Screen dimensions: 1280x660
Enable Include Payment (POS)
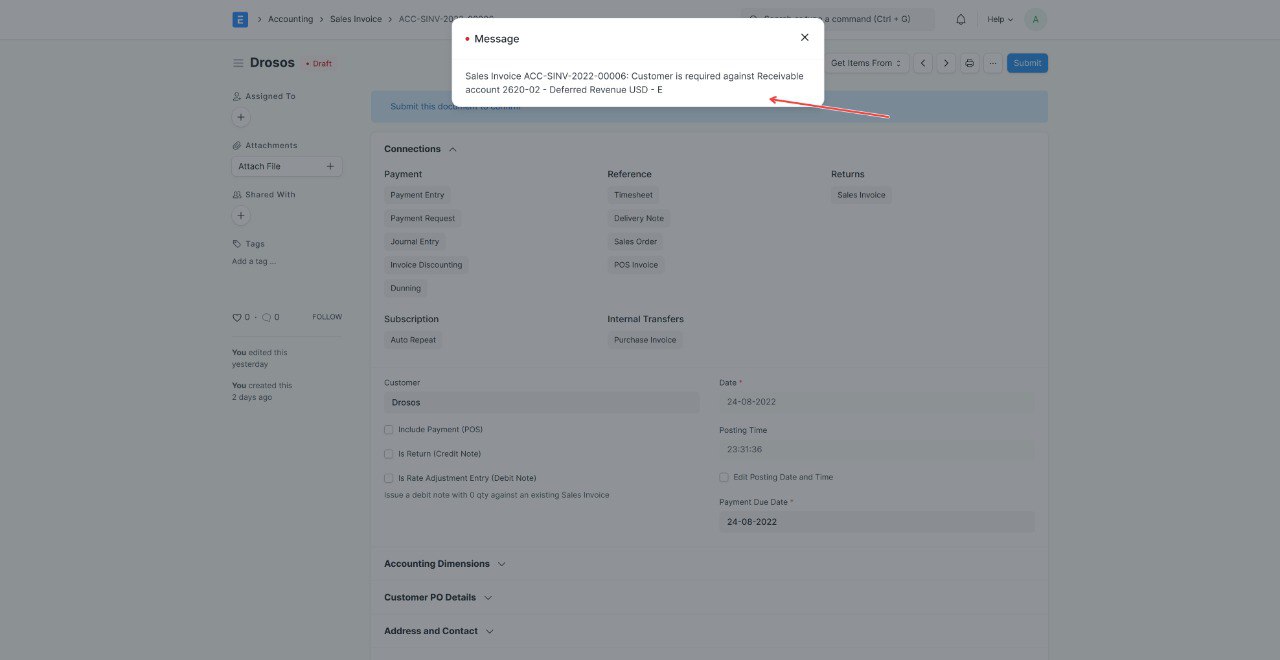coord(388,429)
